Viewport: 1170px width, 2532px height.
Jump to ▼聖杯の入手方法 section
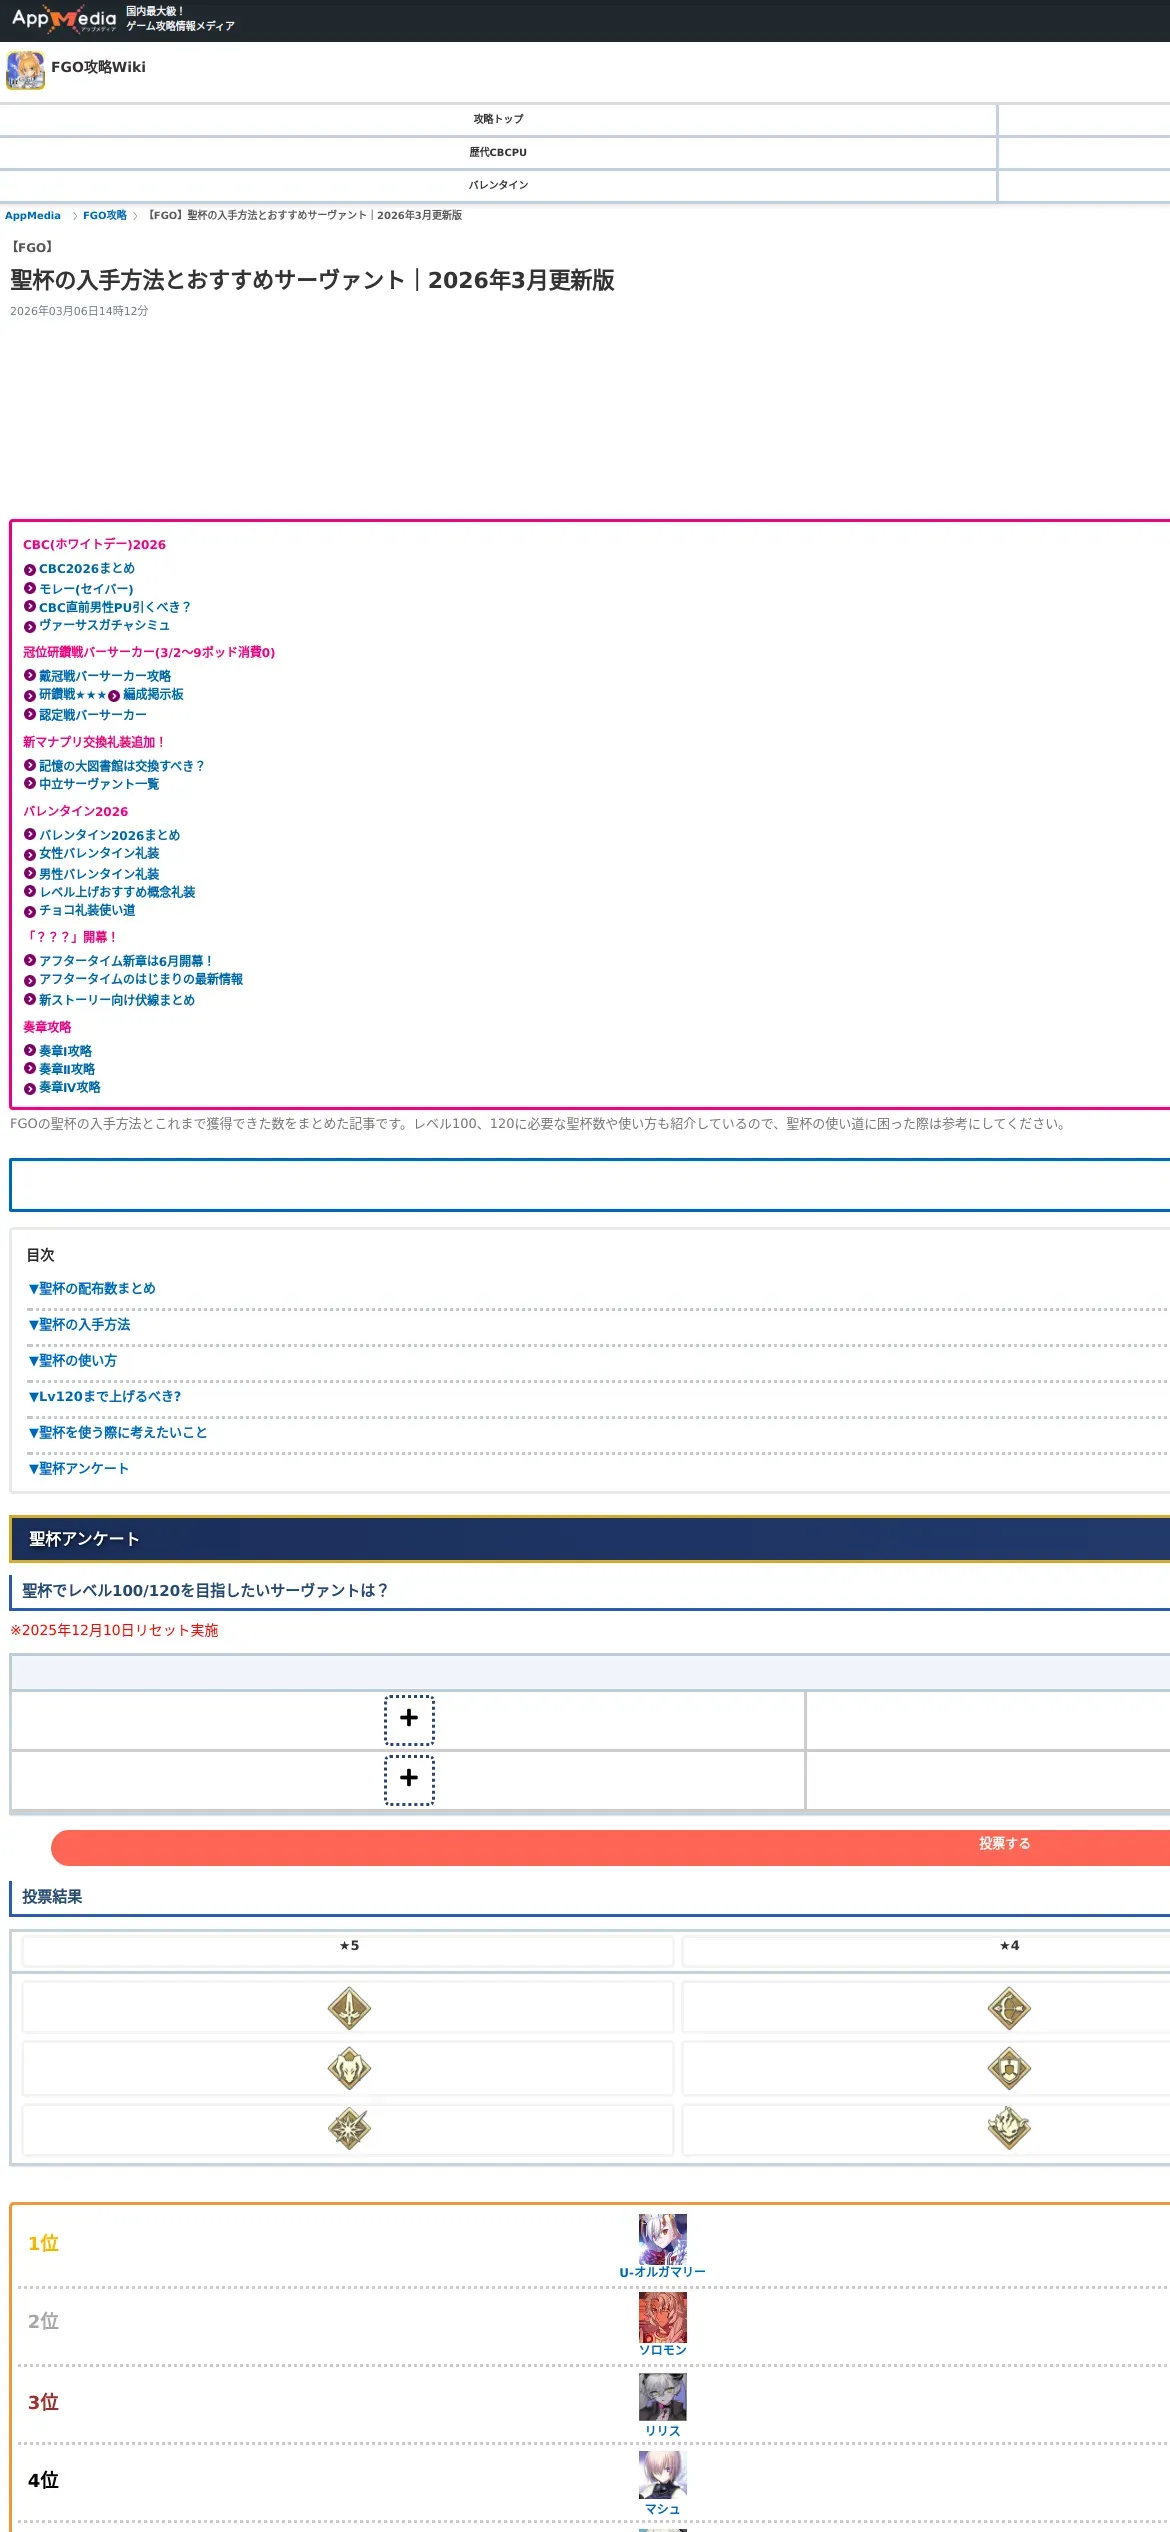(x=79, y=1325)
